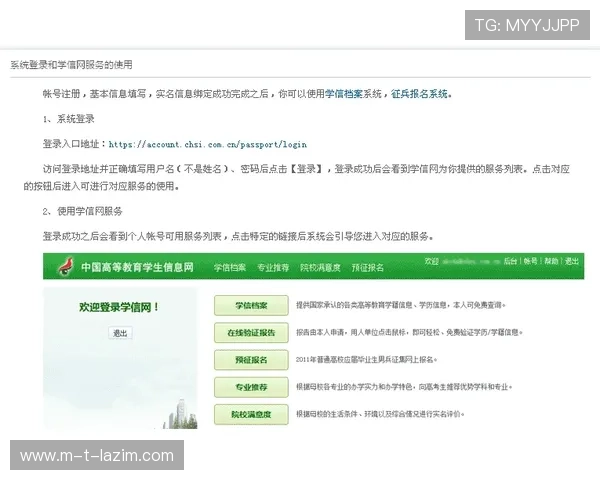Open the 征兵报名系统 link
Screen dimensions: 600x480
point(419,94)
